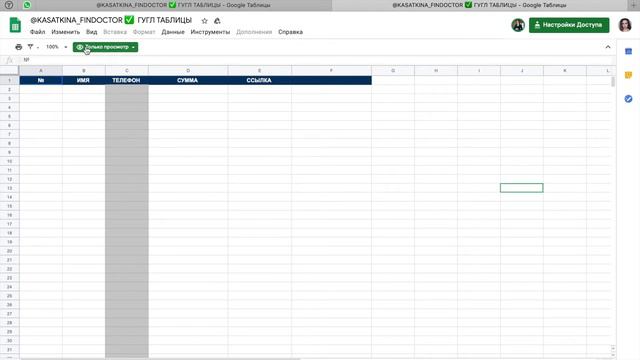Star the document with star icon
The height and width of the screenshot is (360, 640).
(204, 20)
